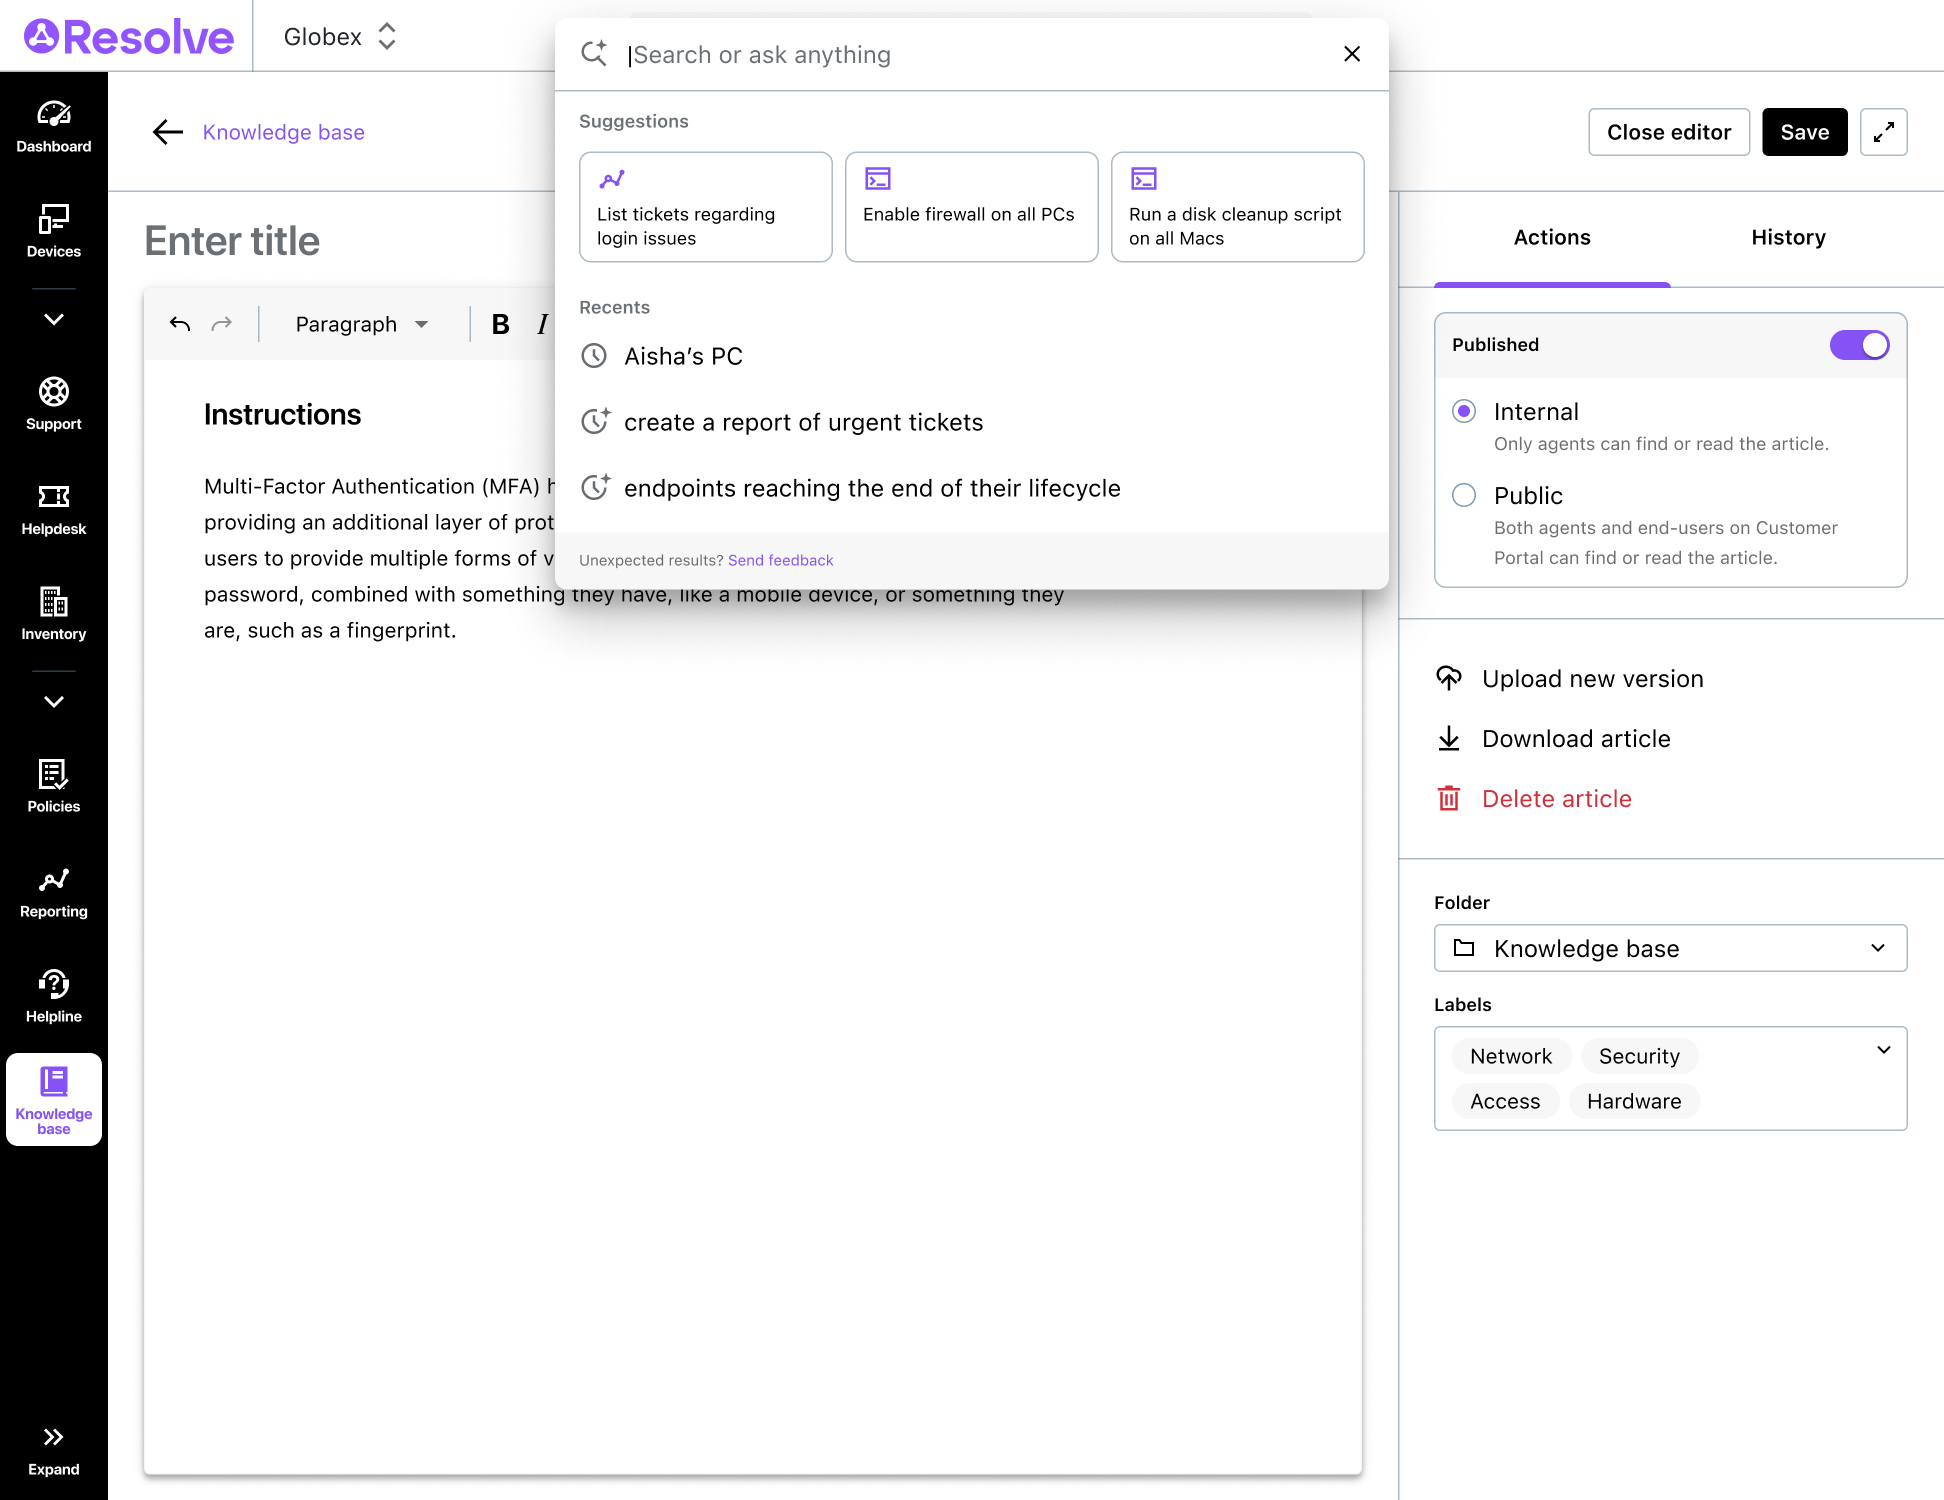This screenshot has width=1944, height=1500.
Task: Toggle bold formatting in editor
Action: click(x=501, y=324)
